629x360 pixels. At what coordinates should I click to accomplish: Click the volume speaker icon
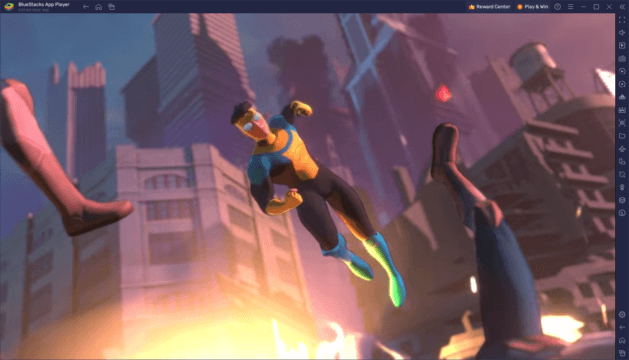pos(622,33)
